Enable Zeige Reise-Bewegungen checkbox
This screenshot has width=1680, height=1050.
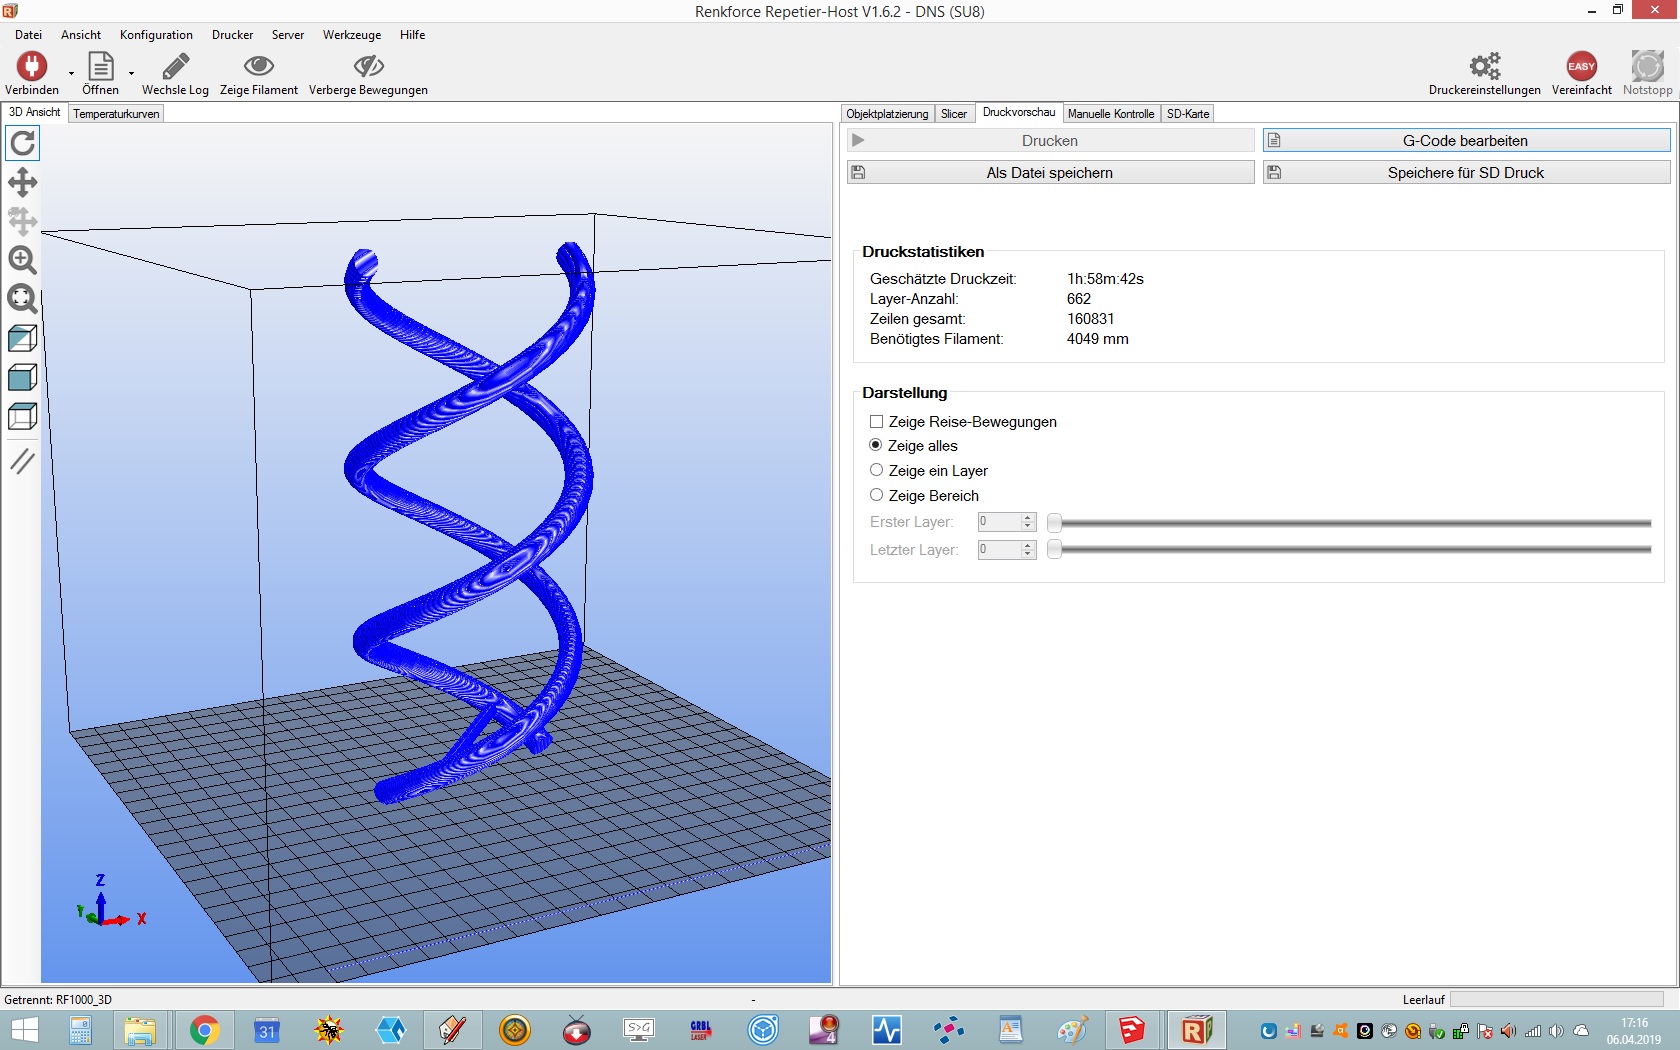coord(877,422)
